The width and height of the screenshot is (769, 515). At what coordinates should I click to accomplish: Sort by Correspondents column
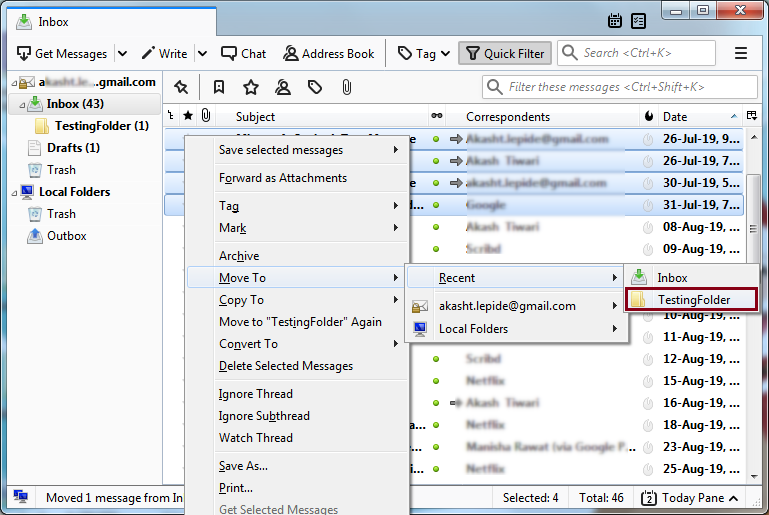coord(508,117)
